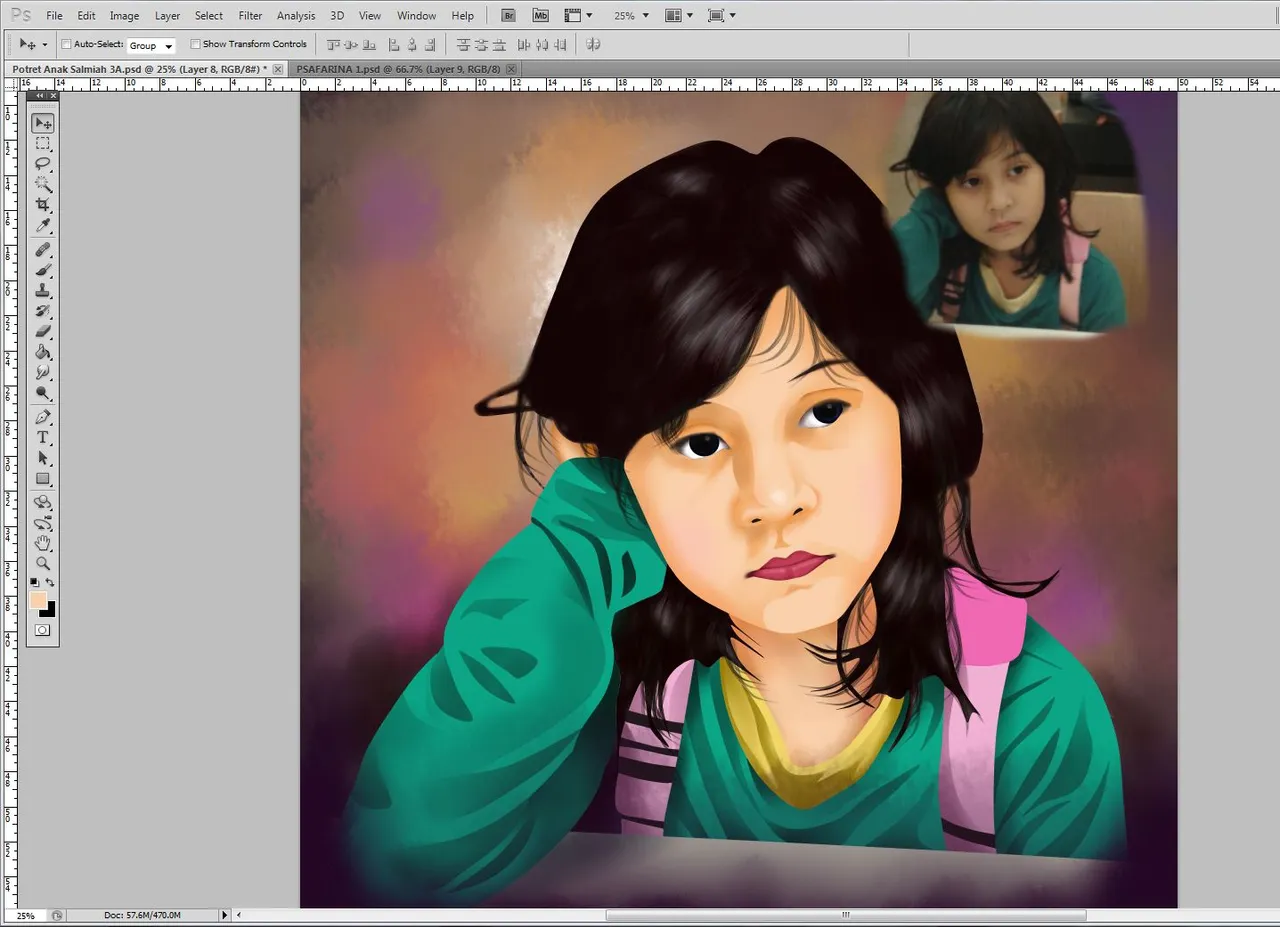
Task: Select the Zoom tool in the toolbox
Action: tap(43, 563)
